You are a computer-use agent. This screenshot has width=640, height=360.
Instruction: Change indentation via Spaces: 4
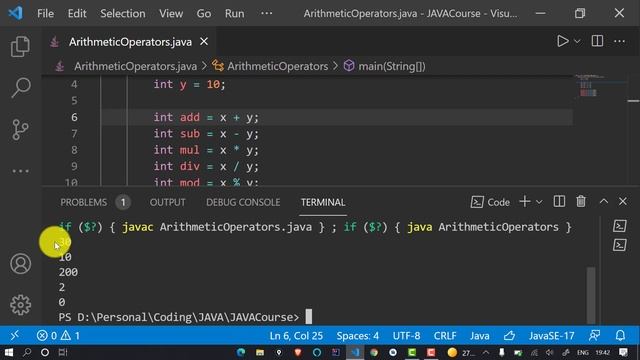(358, 336)
